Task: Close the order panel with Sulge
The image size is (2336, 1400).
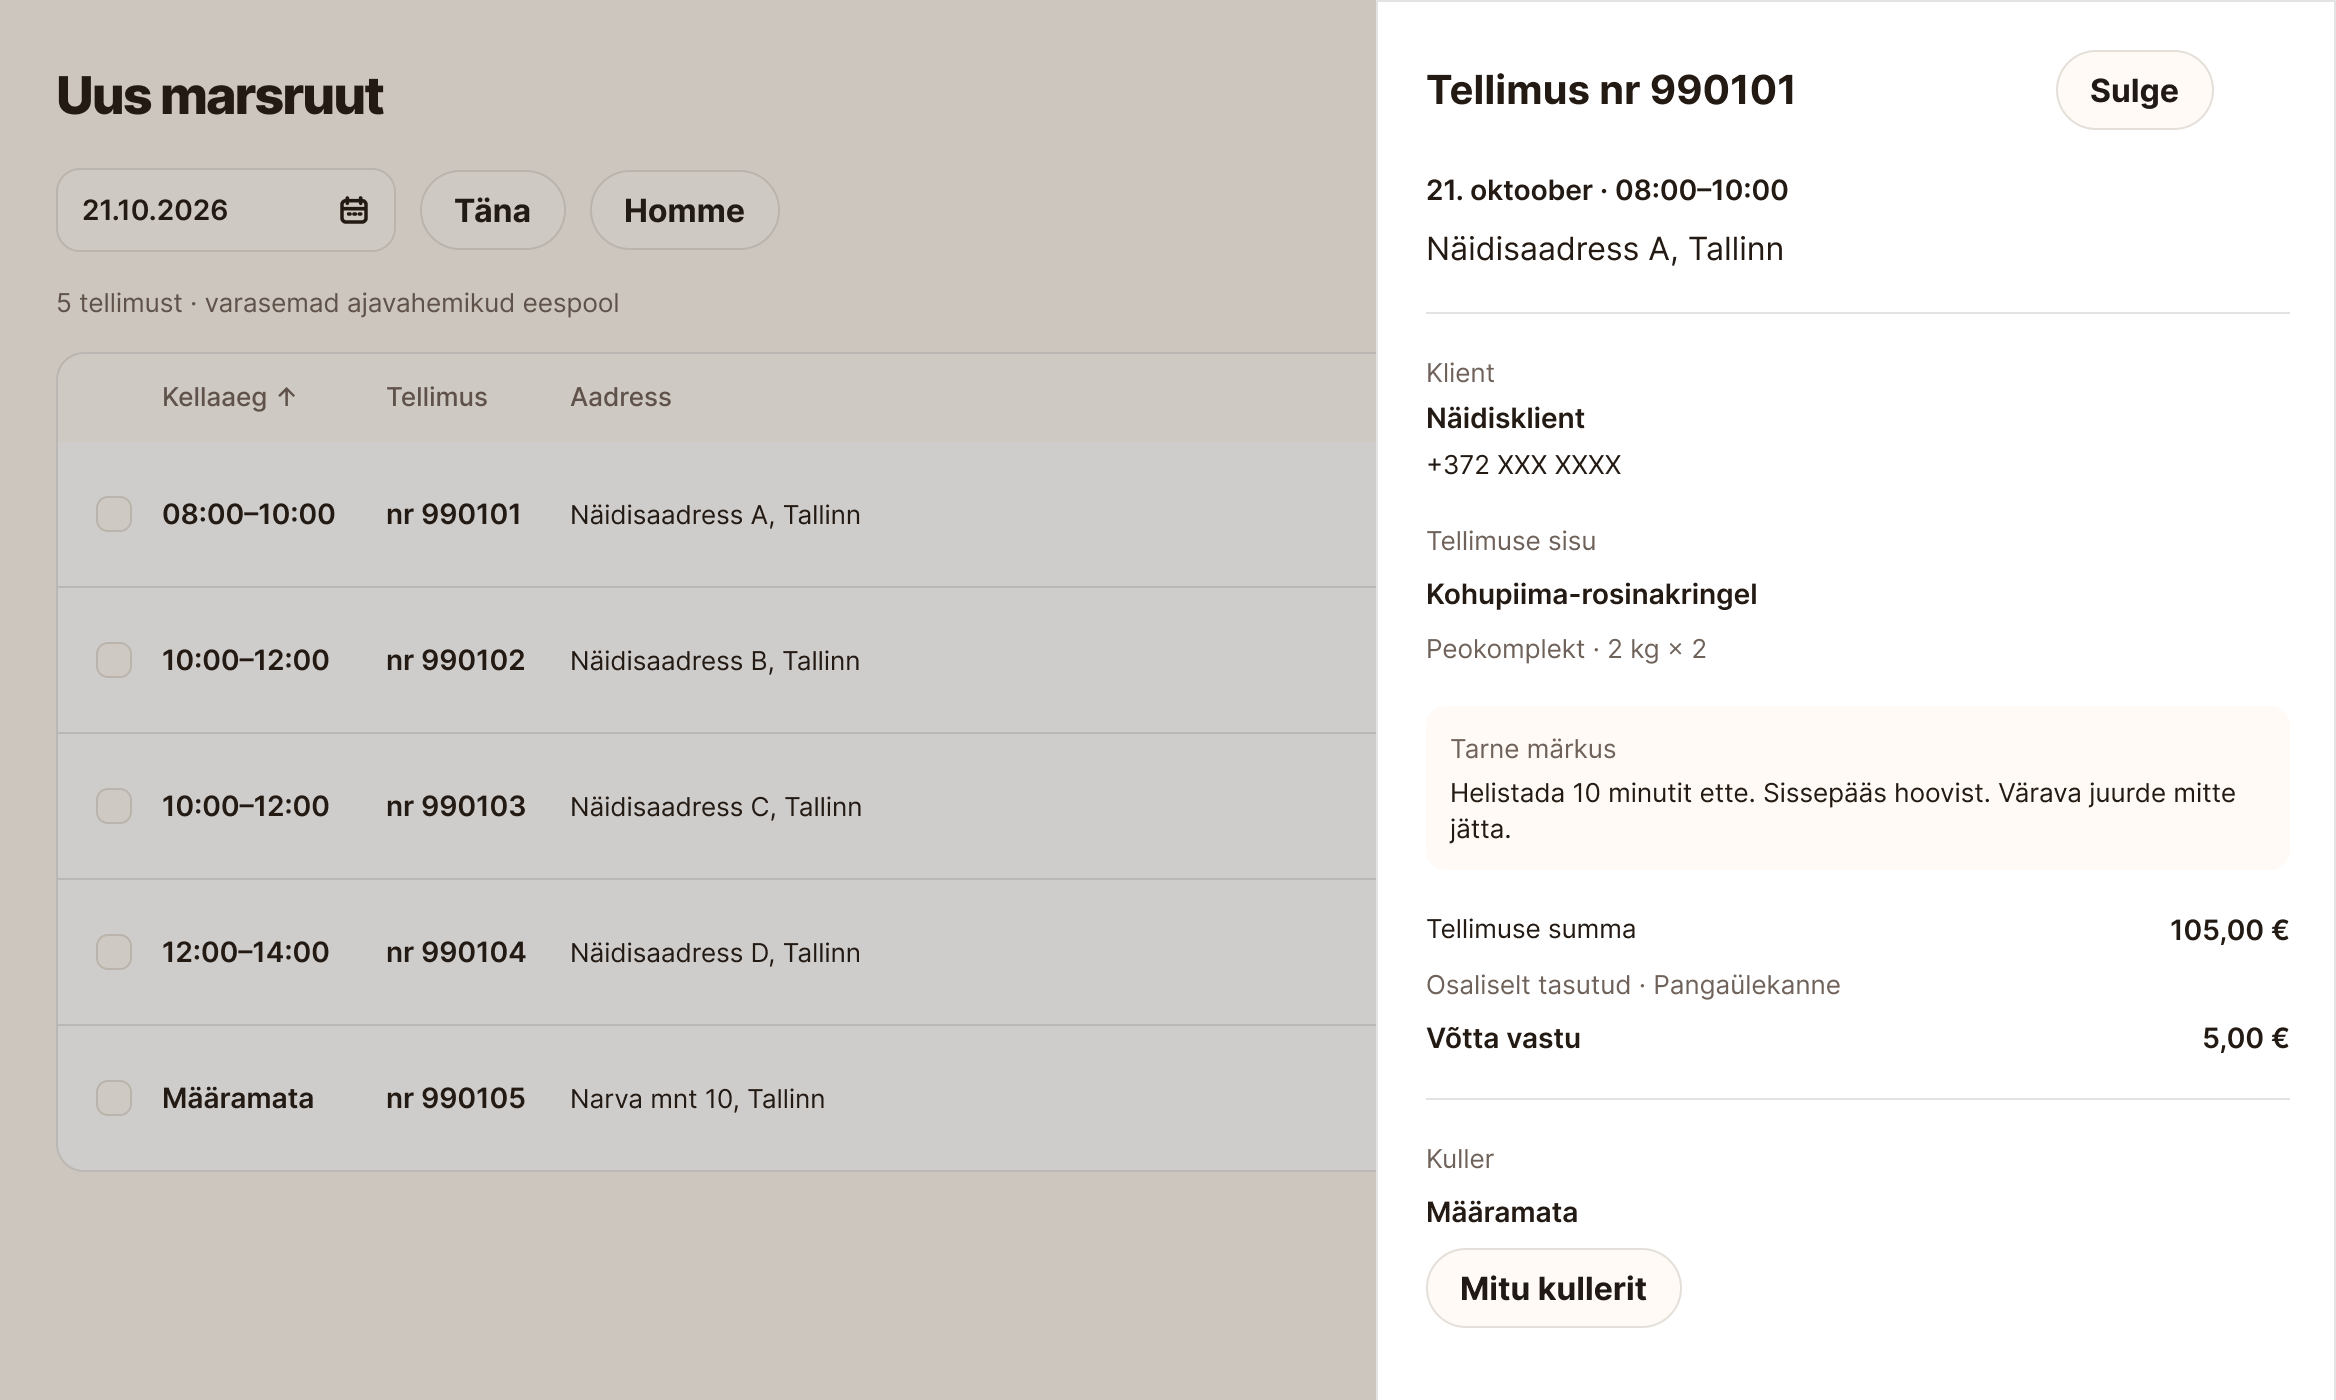Action: click(x=2134, y=90)
